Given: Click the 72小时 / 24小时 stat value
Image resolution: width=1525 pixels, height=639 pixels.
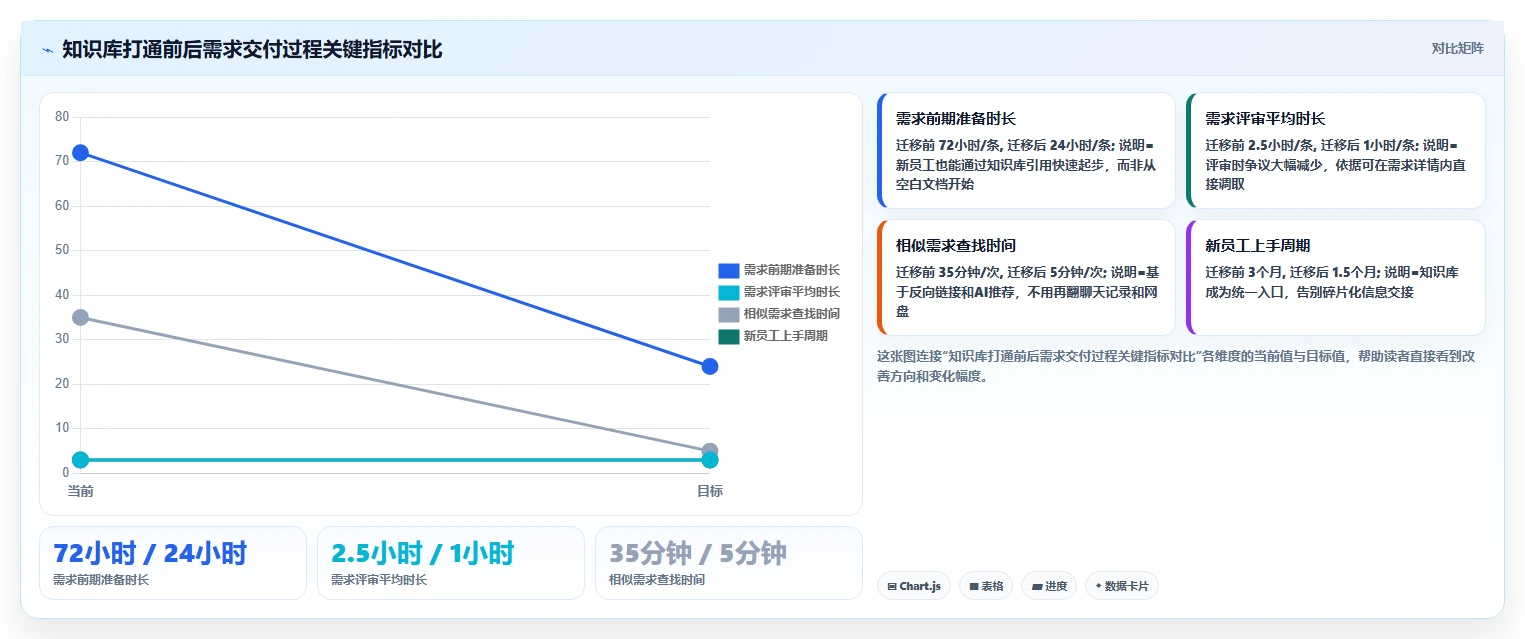Looking at the screenshot, I should coord(150,553).
